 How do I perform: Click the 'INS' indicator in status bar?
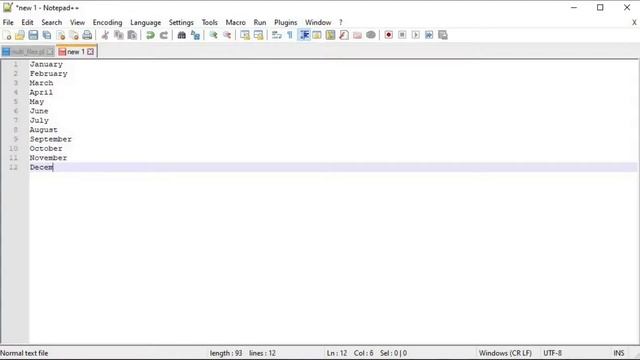619,353
